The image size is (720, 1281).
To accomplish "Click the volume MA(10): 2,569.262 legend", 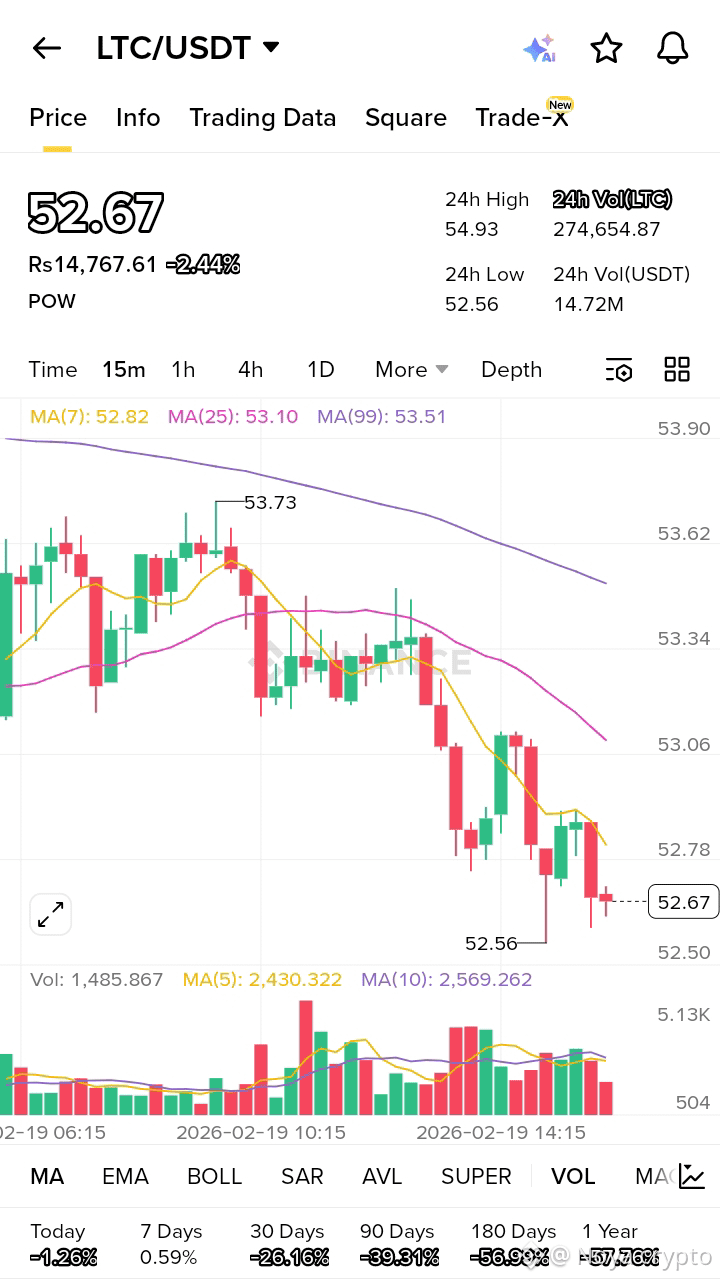I will tap(447, 980).
